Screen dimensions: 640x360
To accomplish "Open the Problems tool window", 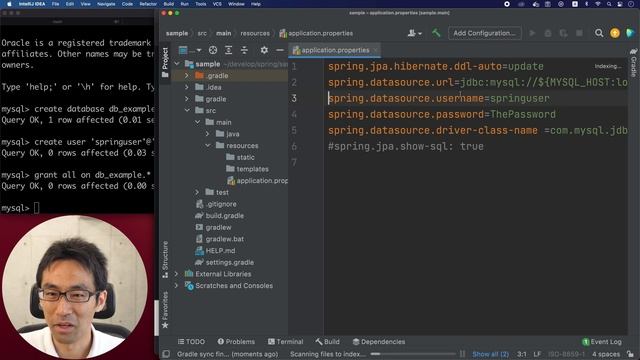I will pos(236,342).
